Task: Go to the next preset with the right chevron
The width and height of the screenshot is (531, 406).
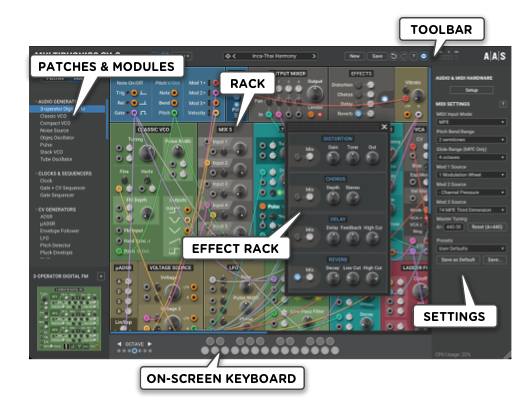Action: click(314, 56)
